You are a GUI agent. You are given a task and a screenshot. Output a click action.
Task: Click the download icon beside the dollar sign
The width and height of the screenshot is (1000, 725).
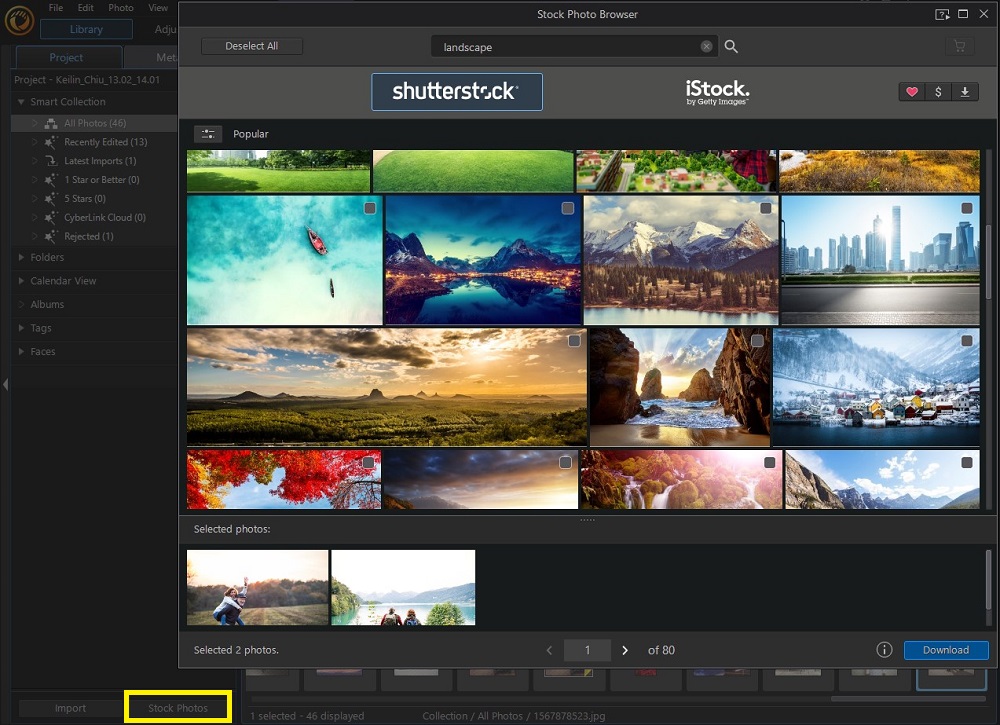pyautogui.click(x=964, y=91)
